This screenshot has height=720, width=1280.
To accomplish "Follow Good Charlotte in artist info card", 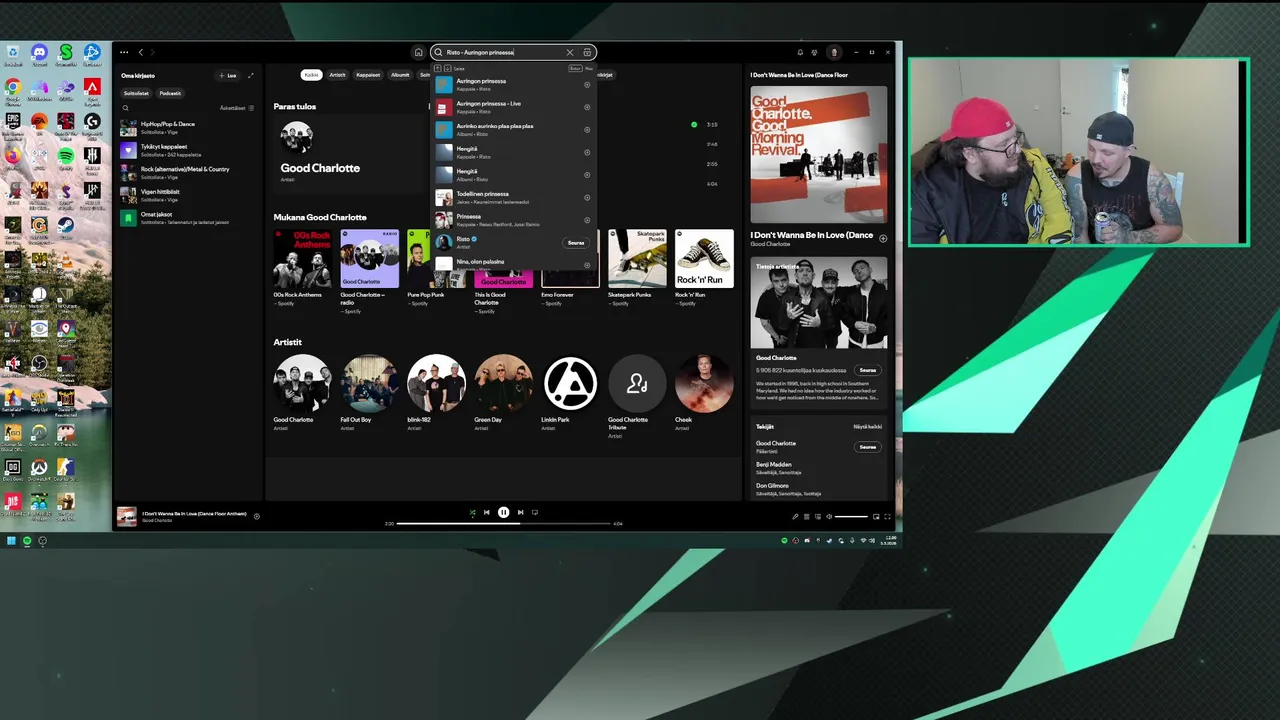I will [868, 370].
